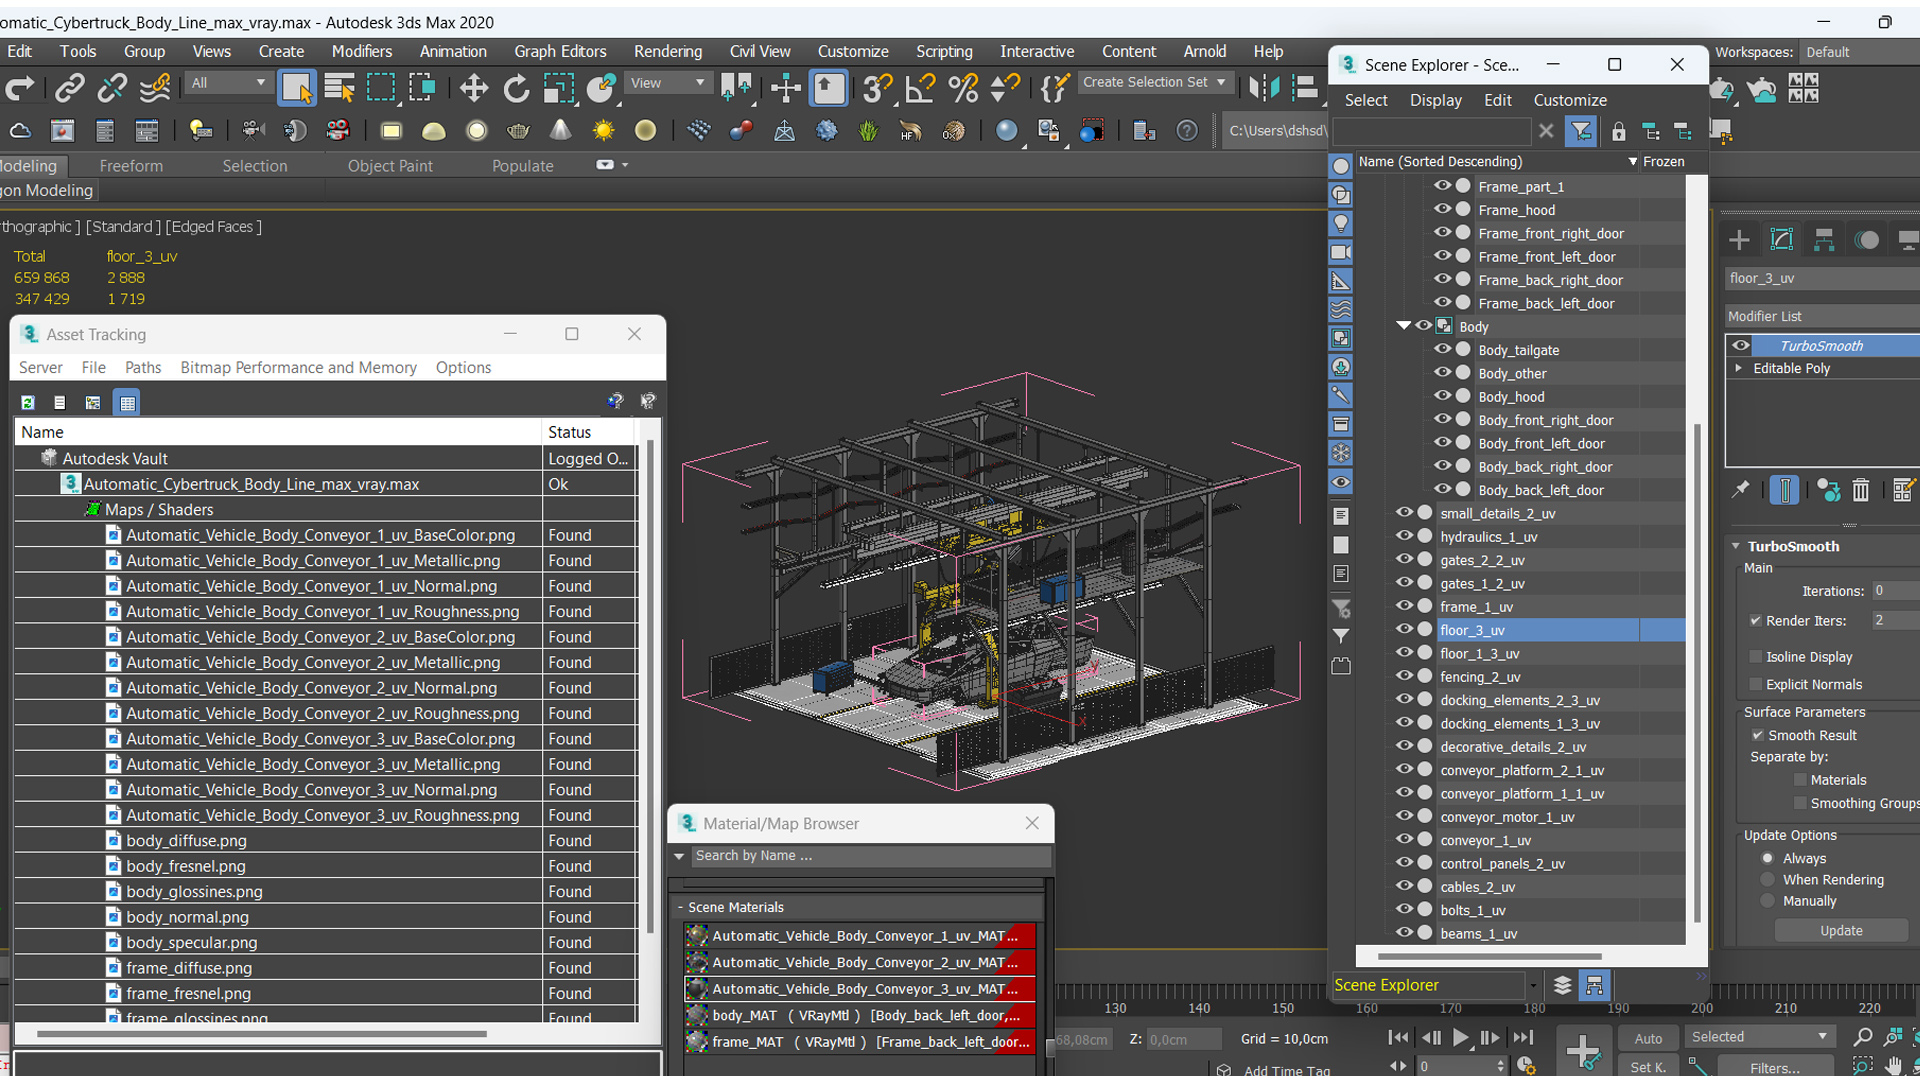1920x1080 pixels.
Task: Refresh the Asset Tracking list
Action: pos(28,402)
